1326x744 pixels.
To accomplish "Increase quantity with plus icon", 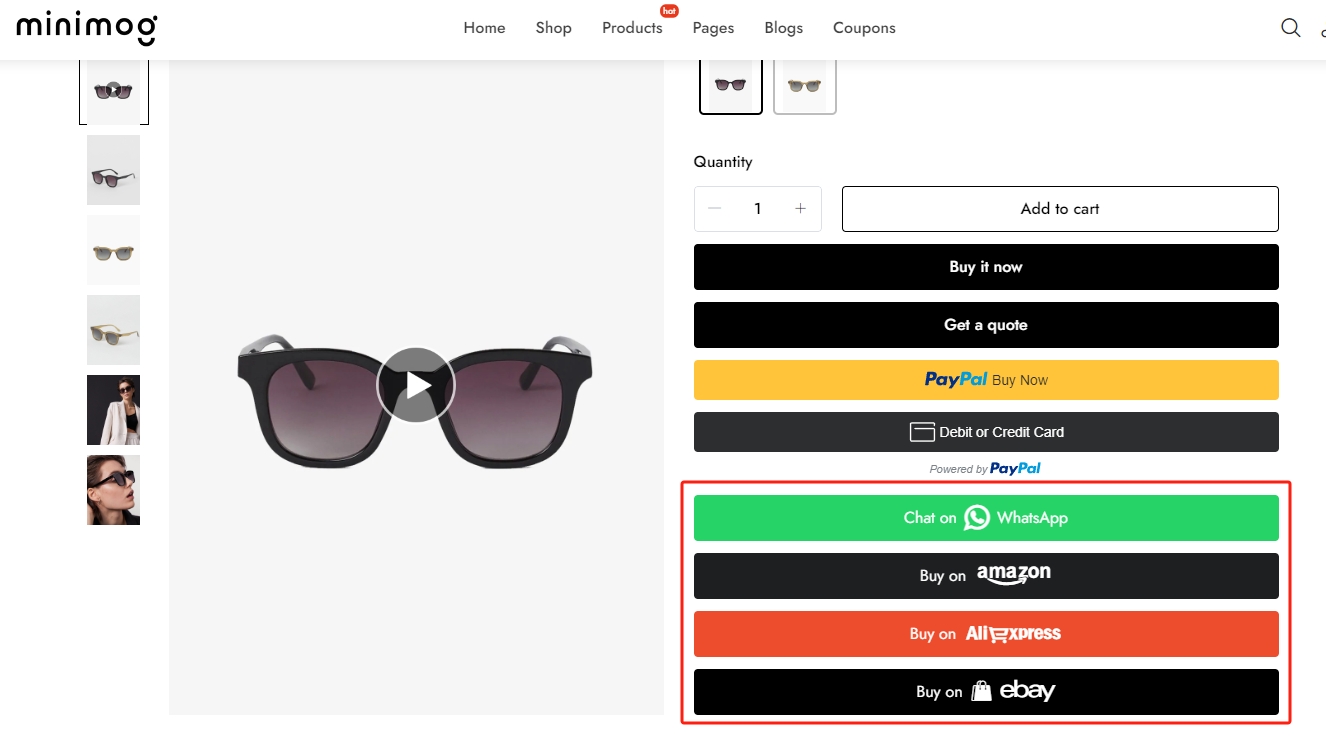I will tap(800, 209).
